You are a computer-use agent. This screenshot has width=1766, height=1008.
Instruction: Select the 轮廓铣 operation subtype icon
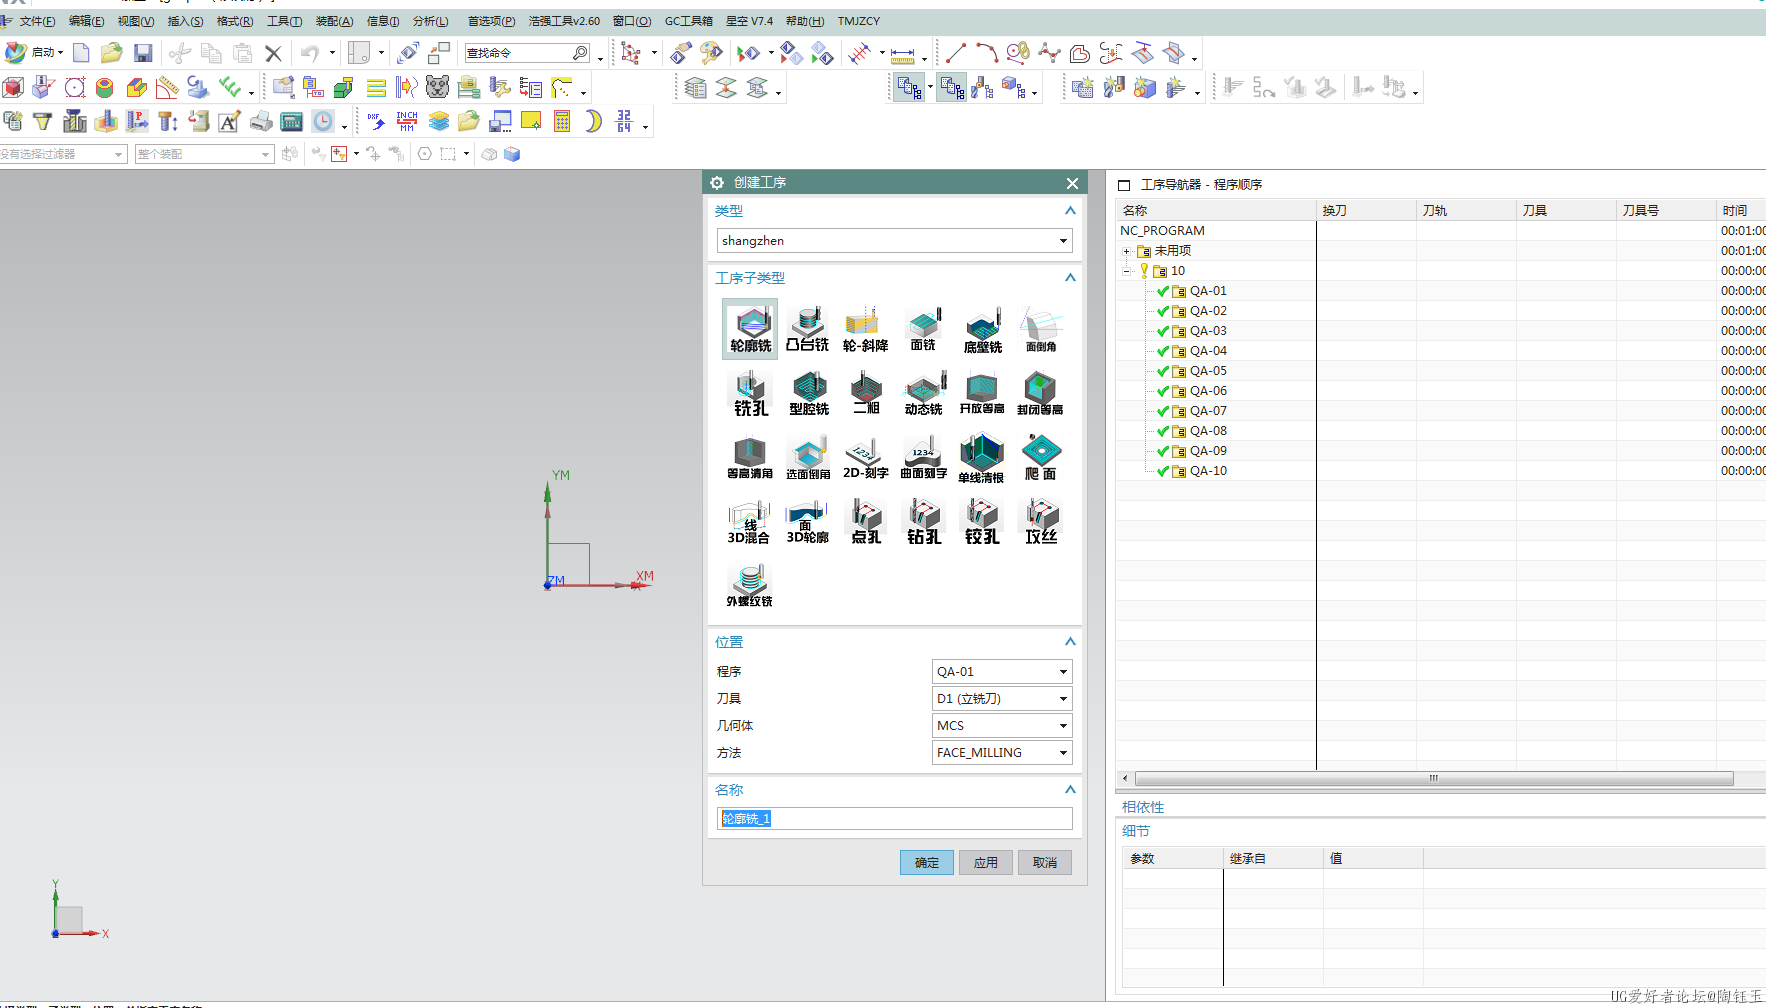(x=750, y=329)
